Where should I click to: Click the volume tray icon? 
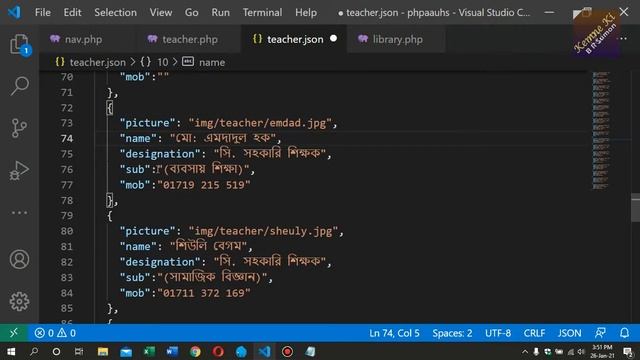581,351
